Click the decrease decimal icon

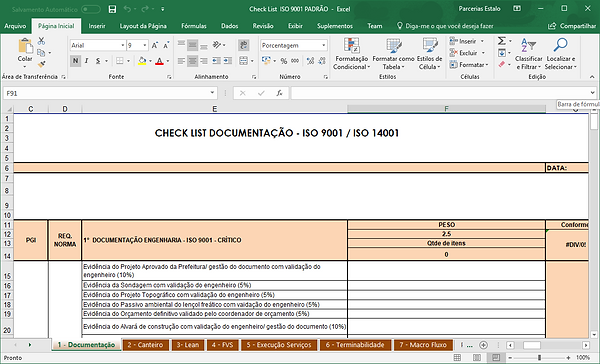[322, 61]
